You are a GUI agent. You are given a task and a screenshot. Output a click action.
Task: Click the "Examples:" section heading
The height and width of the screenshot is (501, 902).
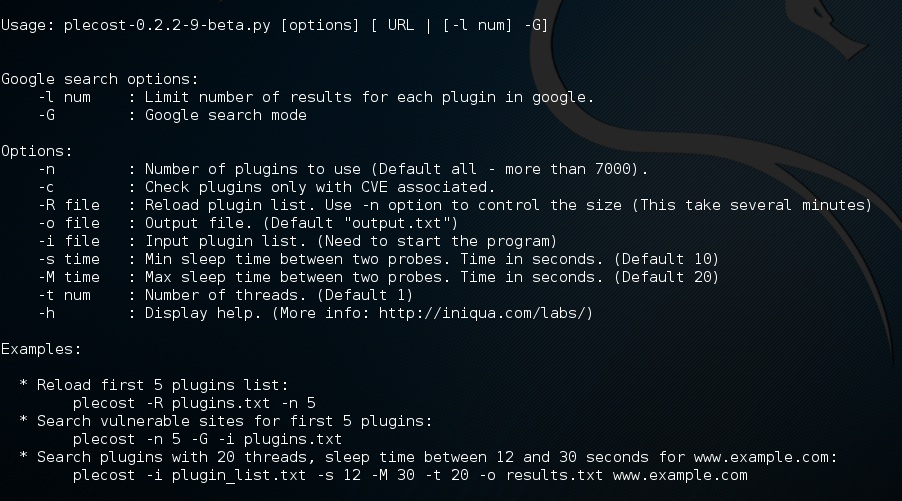coord(40,349)
